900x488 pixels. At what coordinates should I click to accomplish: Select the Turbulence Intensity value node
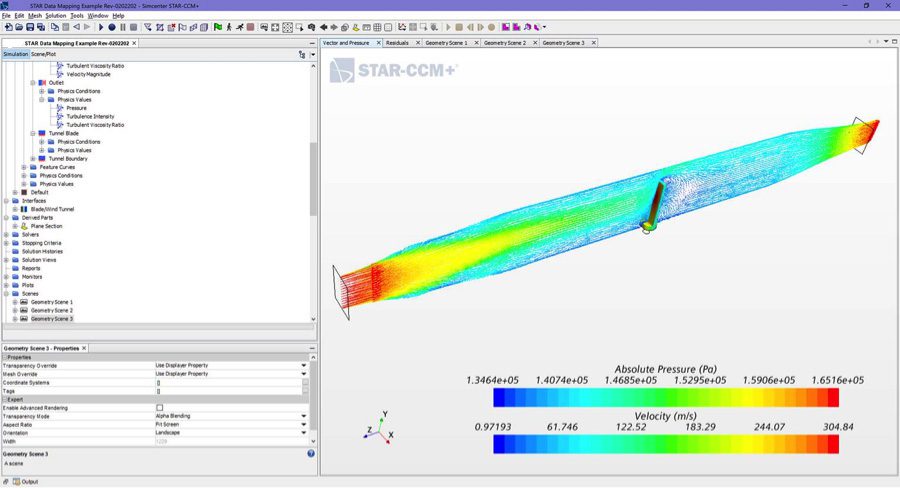pyautogui.click(x=90, y=117)
